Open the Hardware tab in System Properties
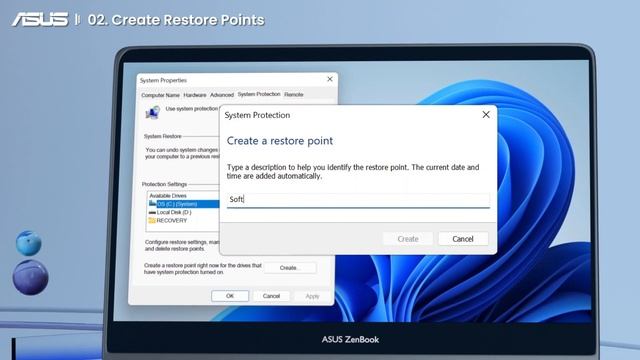 click(x=195, y=95)
